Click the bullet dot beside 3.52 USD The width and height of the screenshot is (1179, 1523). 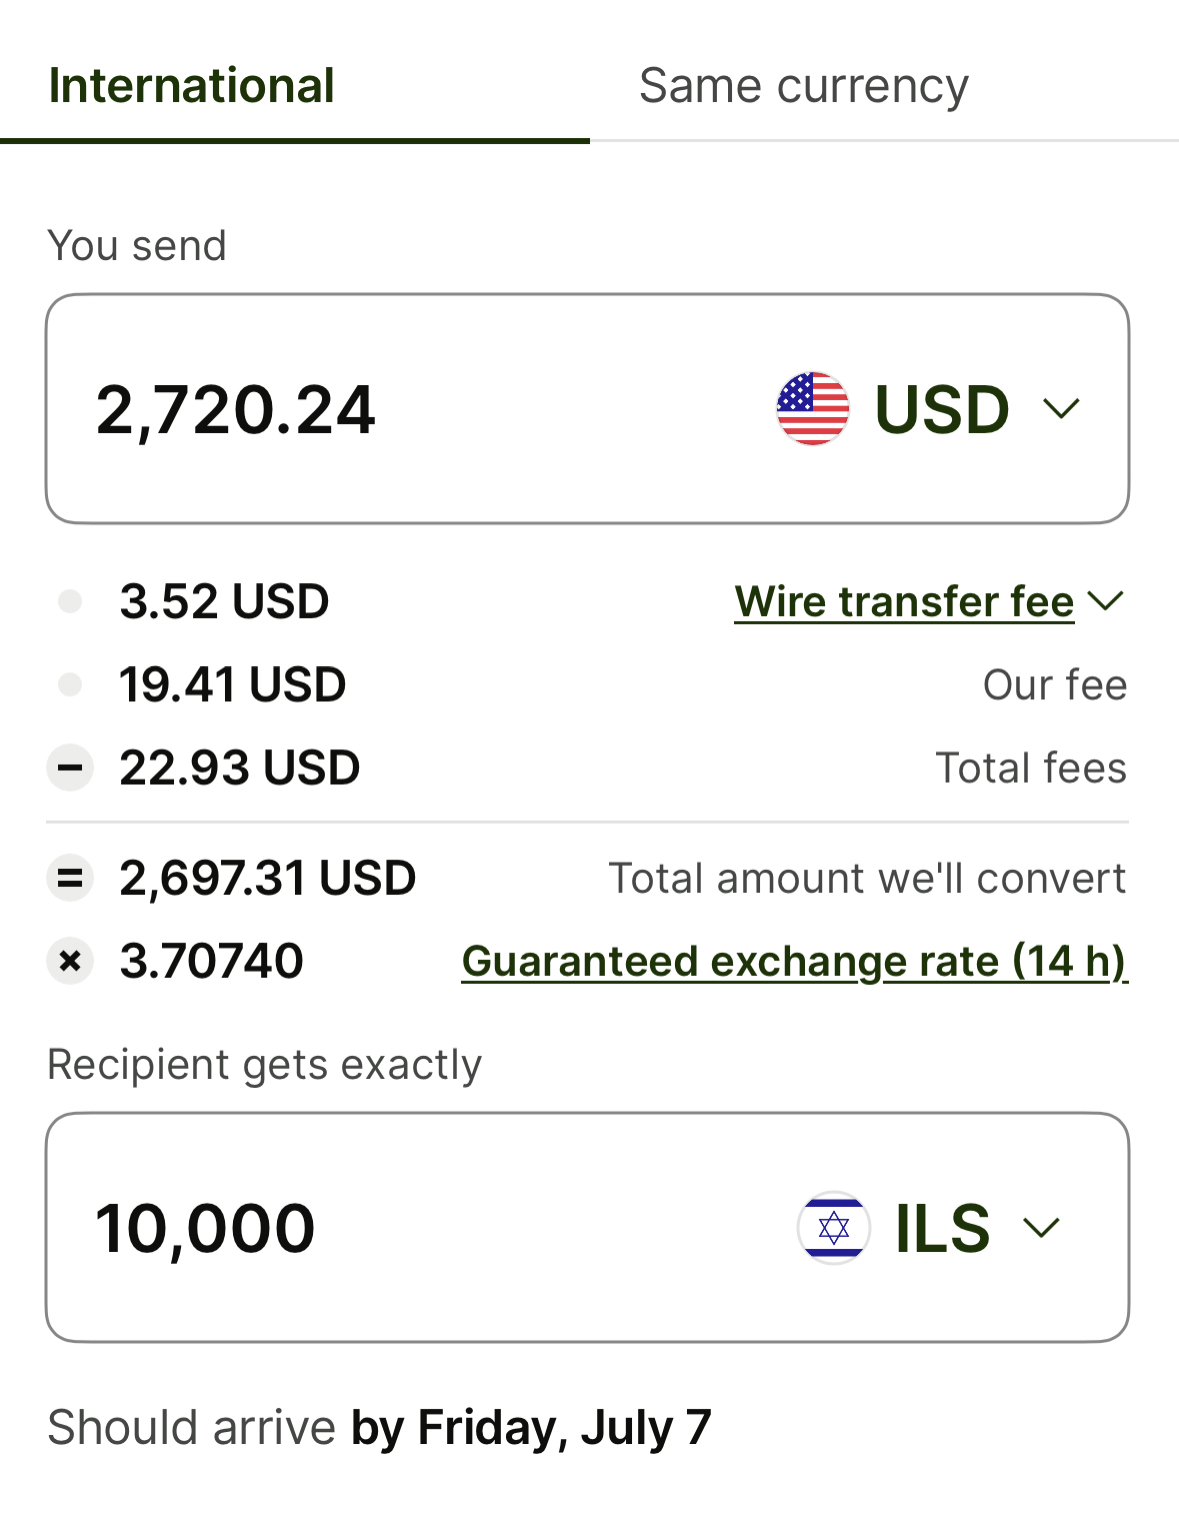[x=70, y=601]
